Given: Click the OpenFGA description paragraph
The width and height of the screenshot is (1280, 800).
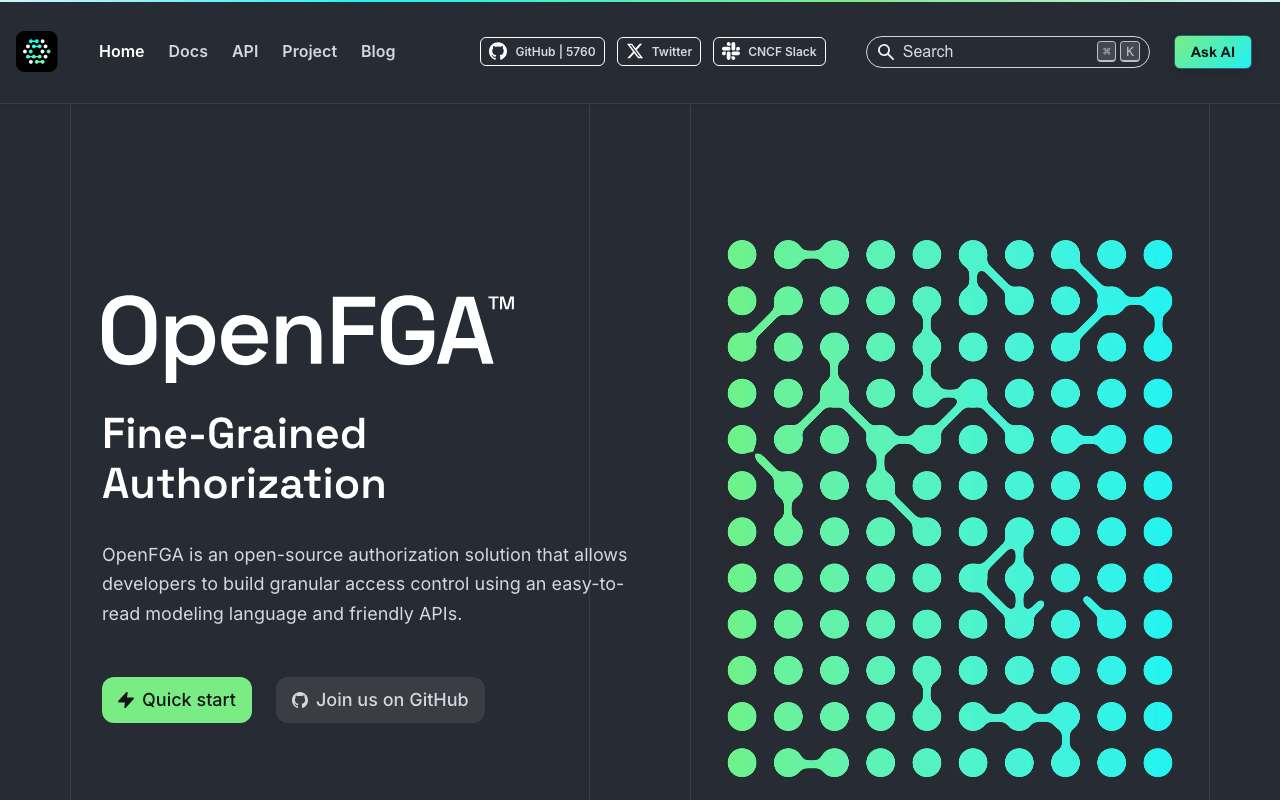Looking at the screenshot, I should coord(365,584).
